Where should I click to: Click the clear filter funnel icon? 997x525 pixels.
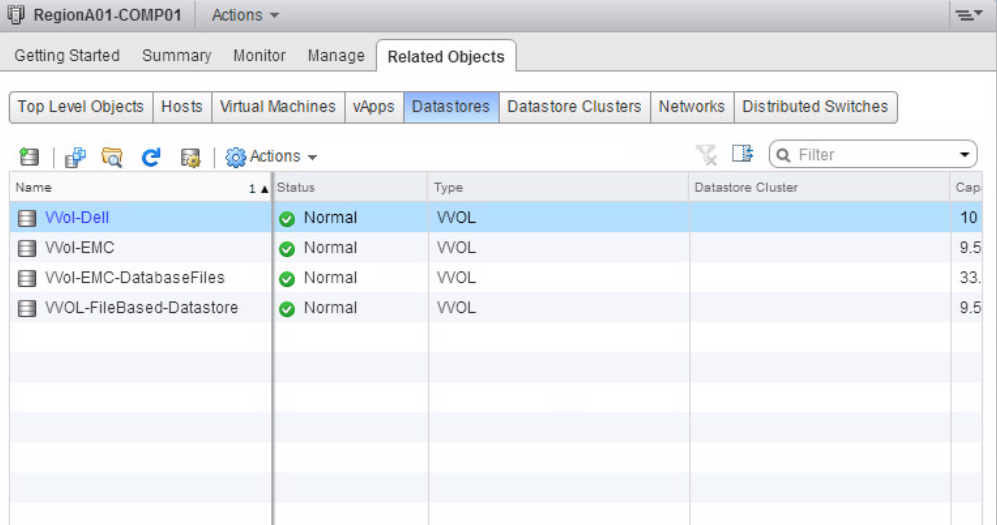[x=706, y=154]
